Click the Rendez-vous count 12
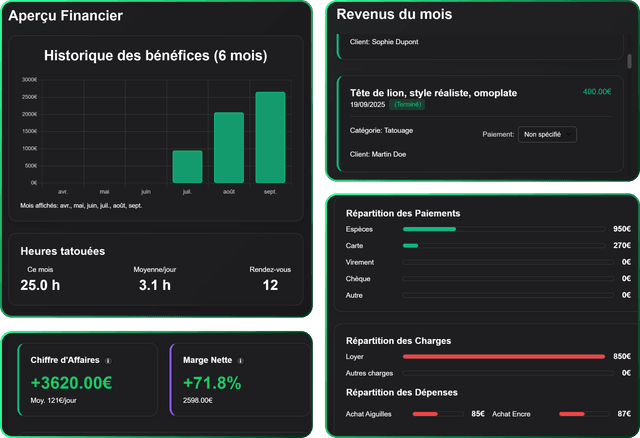This screenshot has width=640, height=438. coord(270,286)
